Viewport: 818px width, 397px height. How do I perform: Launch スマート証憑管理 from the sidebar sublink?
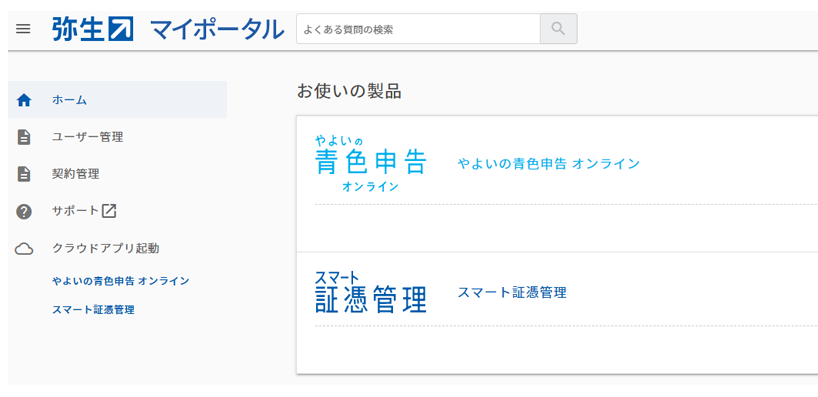point(93,310)
